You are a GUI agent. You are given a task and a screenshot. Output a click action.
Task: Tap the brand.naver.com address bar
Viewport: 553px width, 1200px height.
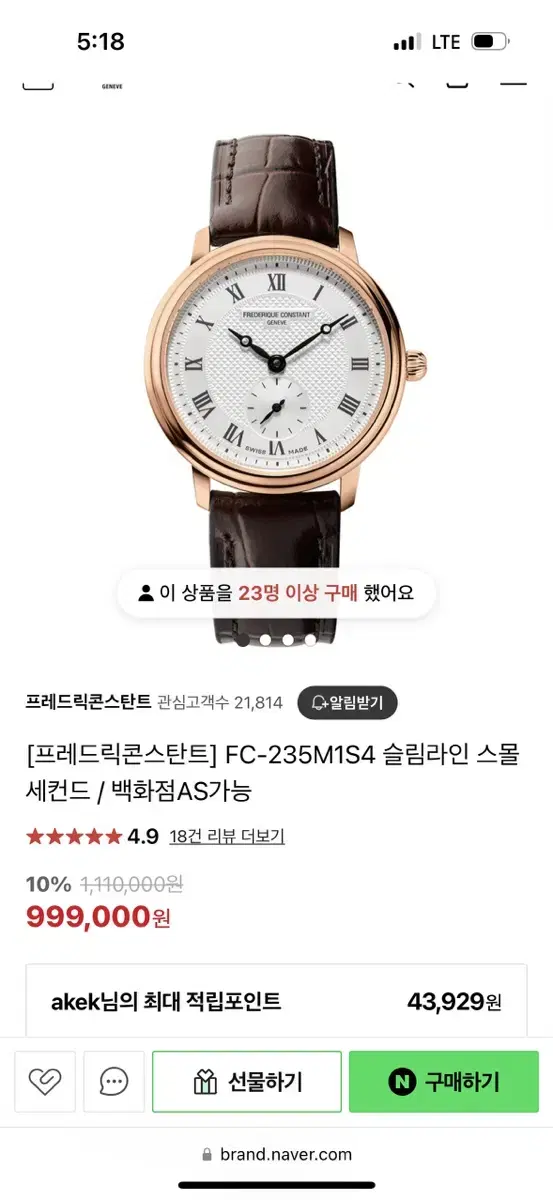click(x=277, y=1155)
